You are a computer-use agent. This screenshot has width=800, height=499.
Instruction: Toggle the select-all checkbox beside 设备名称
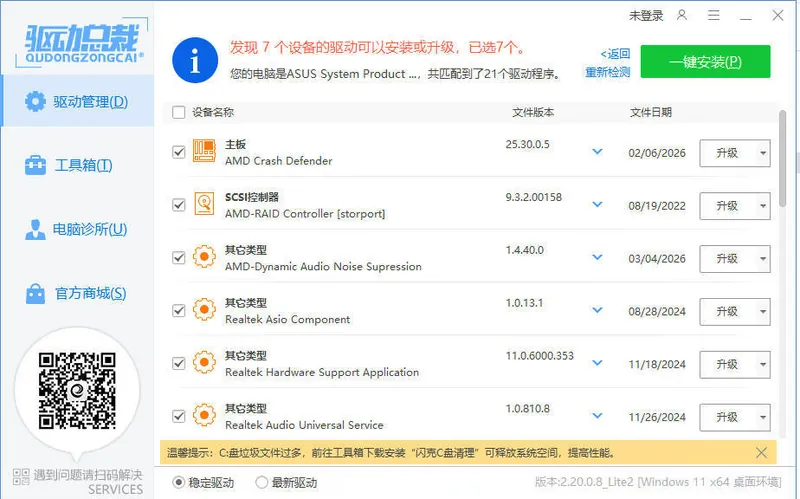(x=179, y=112)
